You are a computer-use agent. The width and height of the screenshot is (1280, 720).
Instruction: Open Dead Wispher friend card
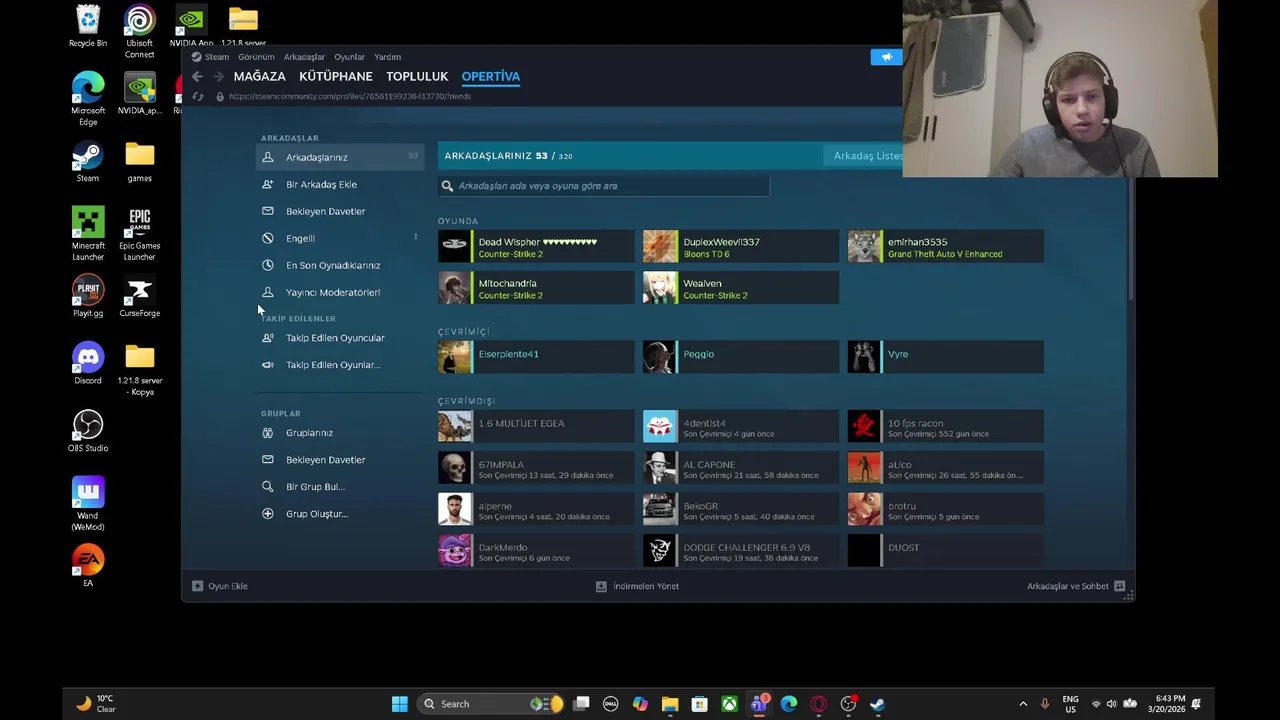[x=536, y=247]
